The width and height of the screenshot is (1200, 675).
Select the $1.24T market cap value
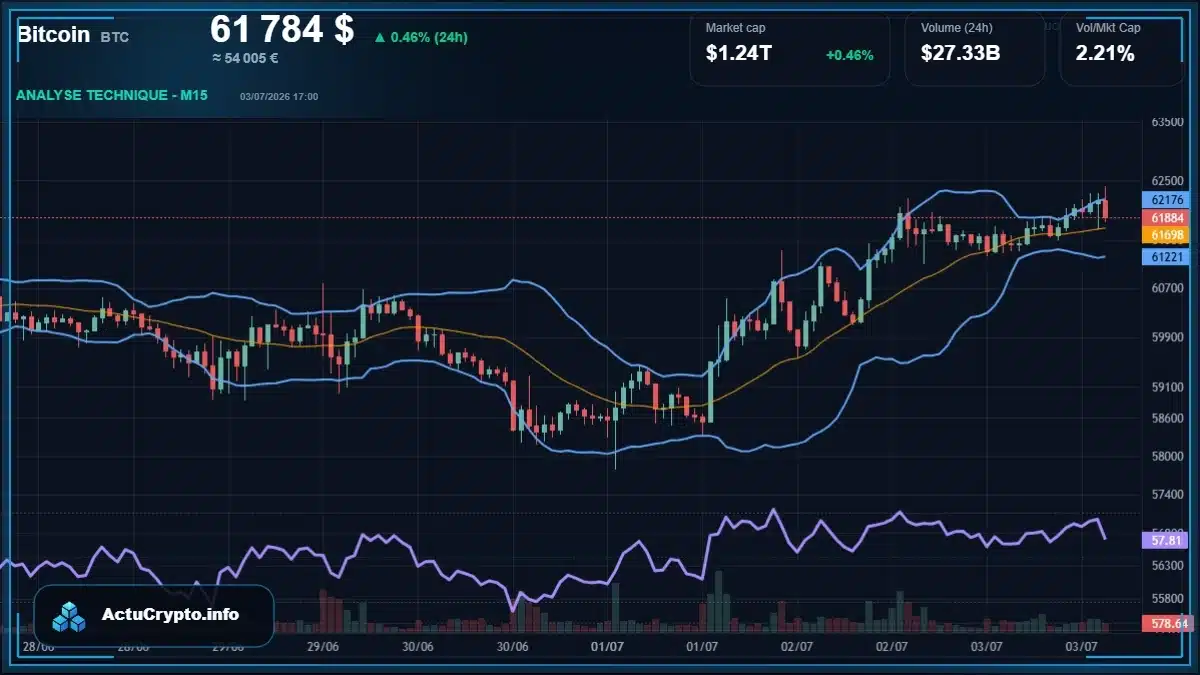(x=739, y=54)
